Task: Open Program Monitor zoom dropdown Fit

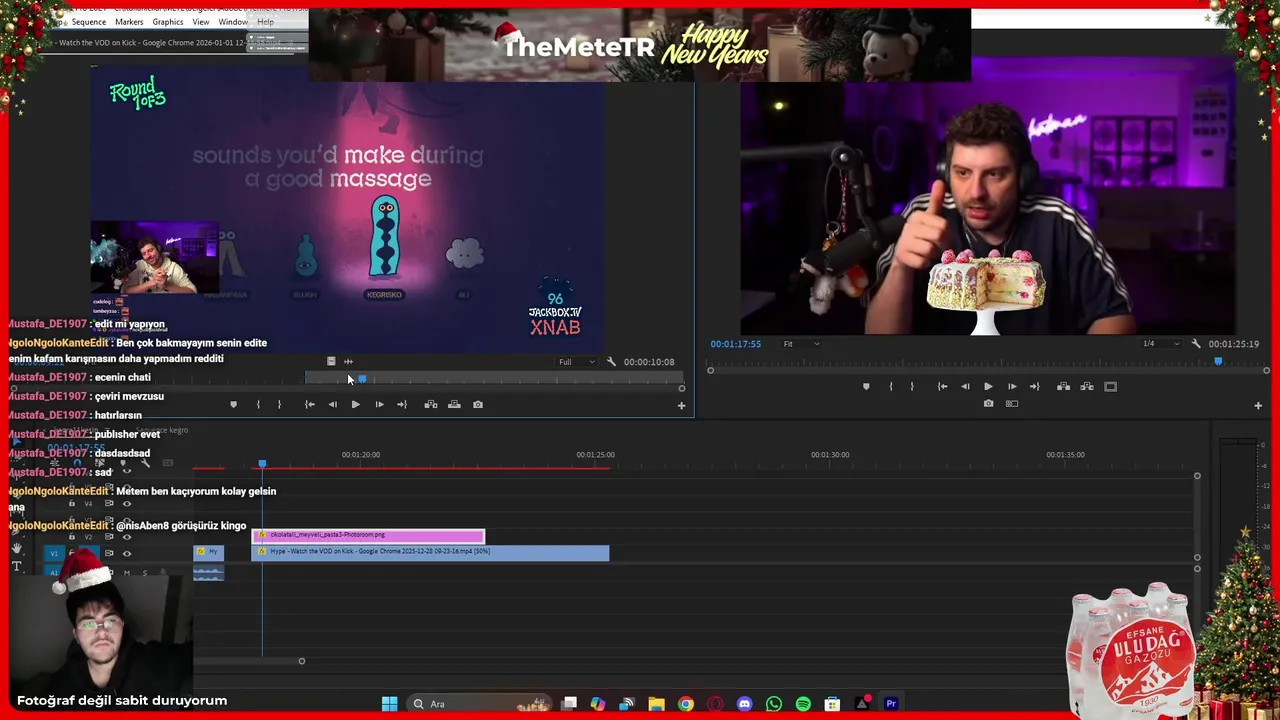Action: pos(801,344)
